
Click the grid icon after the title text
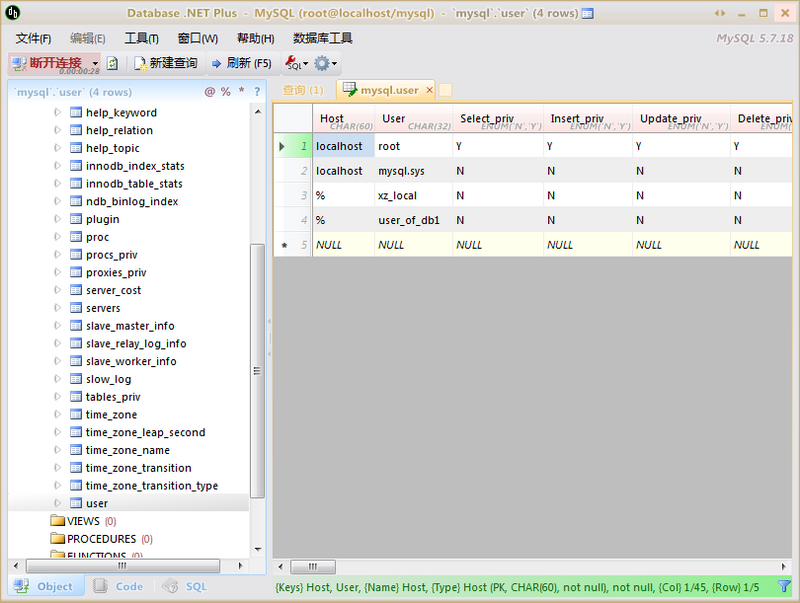(588, 13)
